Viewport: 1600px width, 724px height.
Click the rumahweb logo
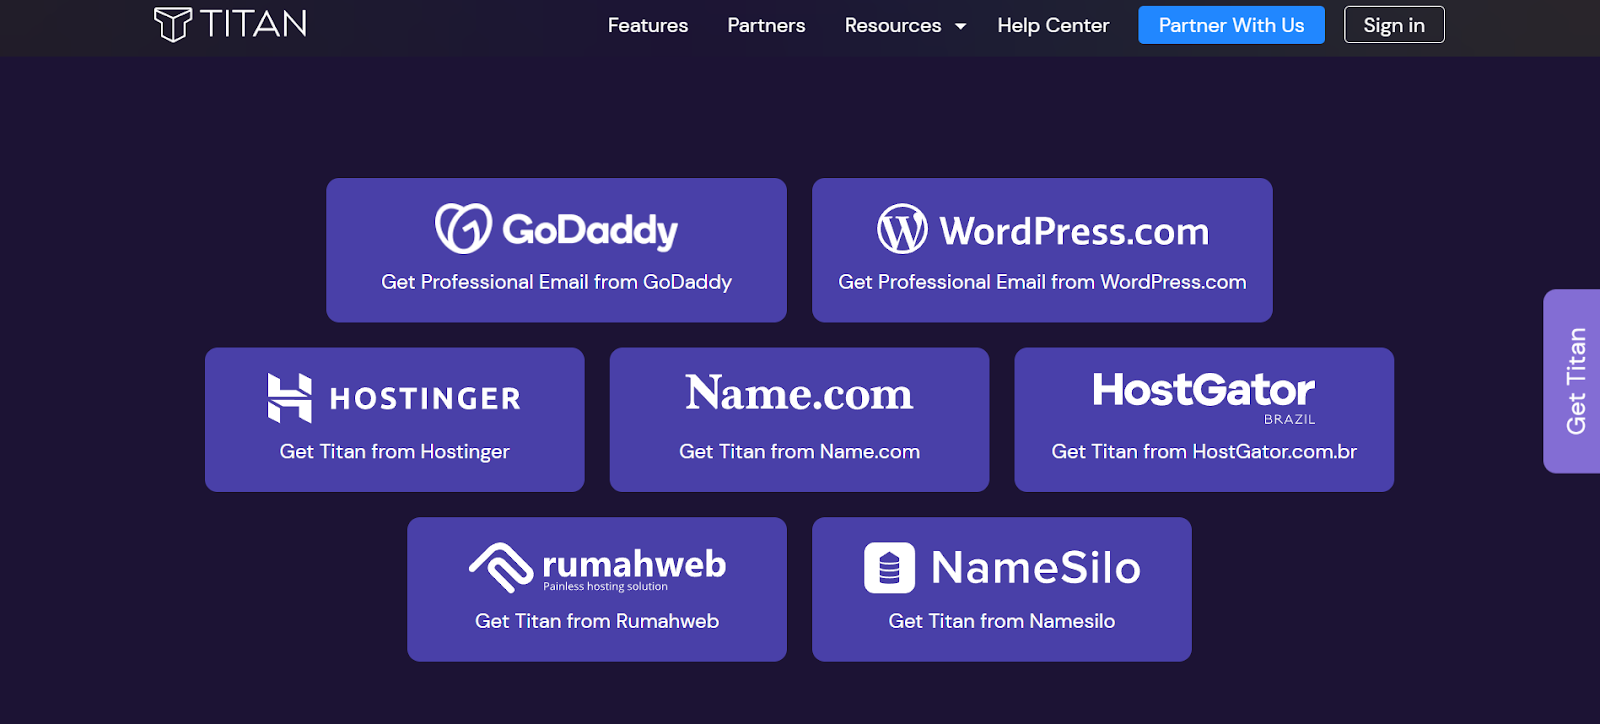[597, 568]
